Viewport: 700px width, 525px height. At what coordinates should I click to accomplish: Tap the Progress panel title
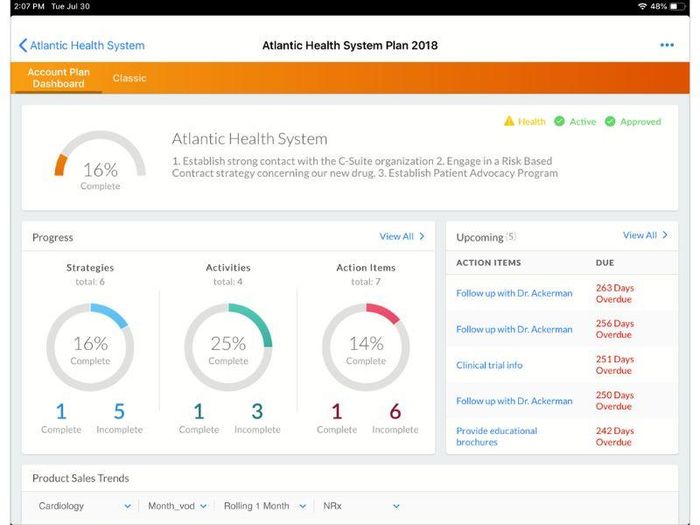pyautogui.click(x=53, y=238)
